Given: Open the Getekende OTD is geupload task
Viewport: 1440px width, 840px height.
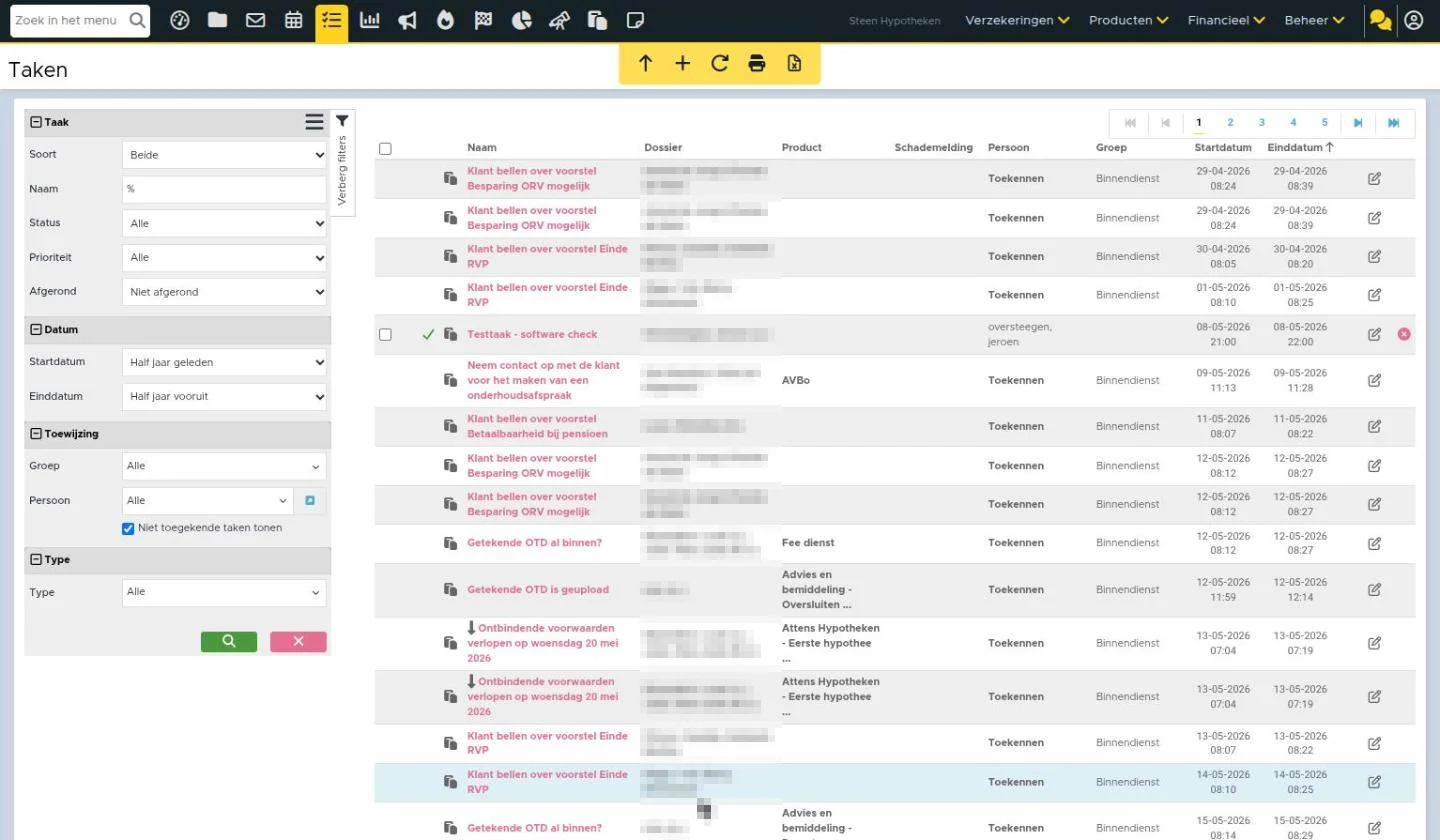Looking at the screenshot, I should pos(538,589).
